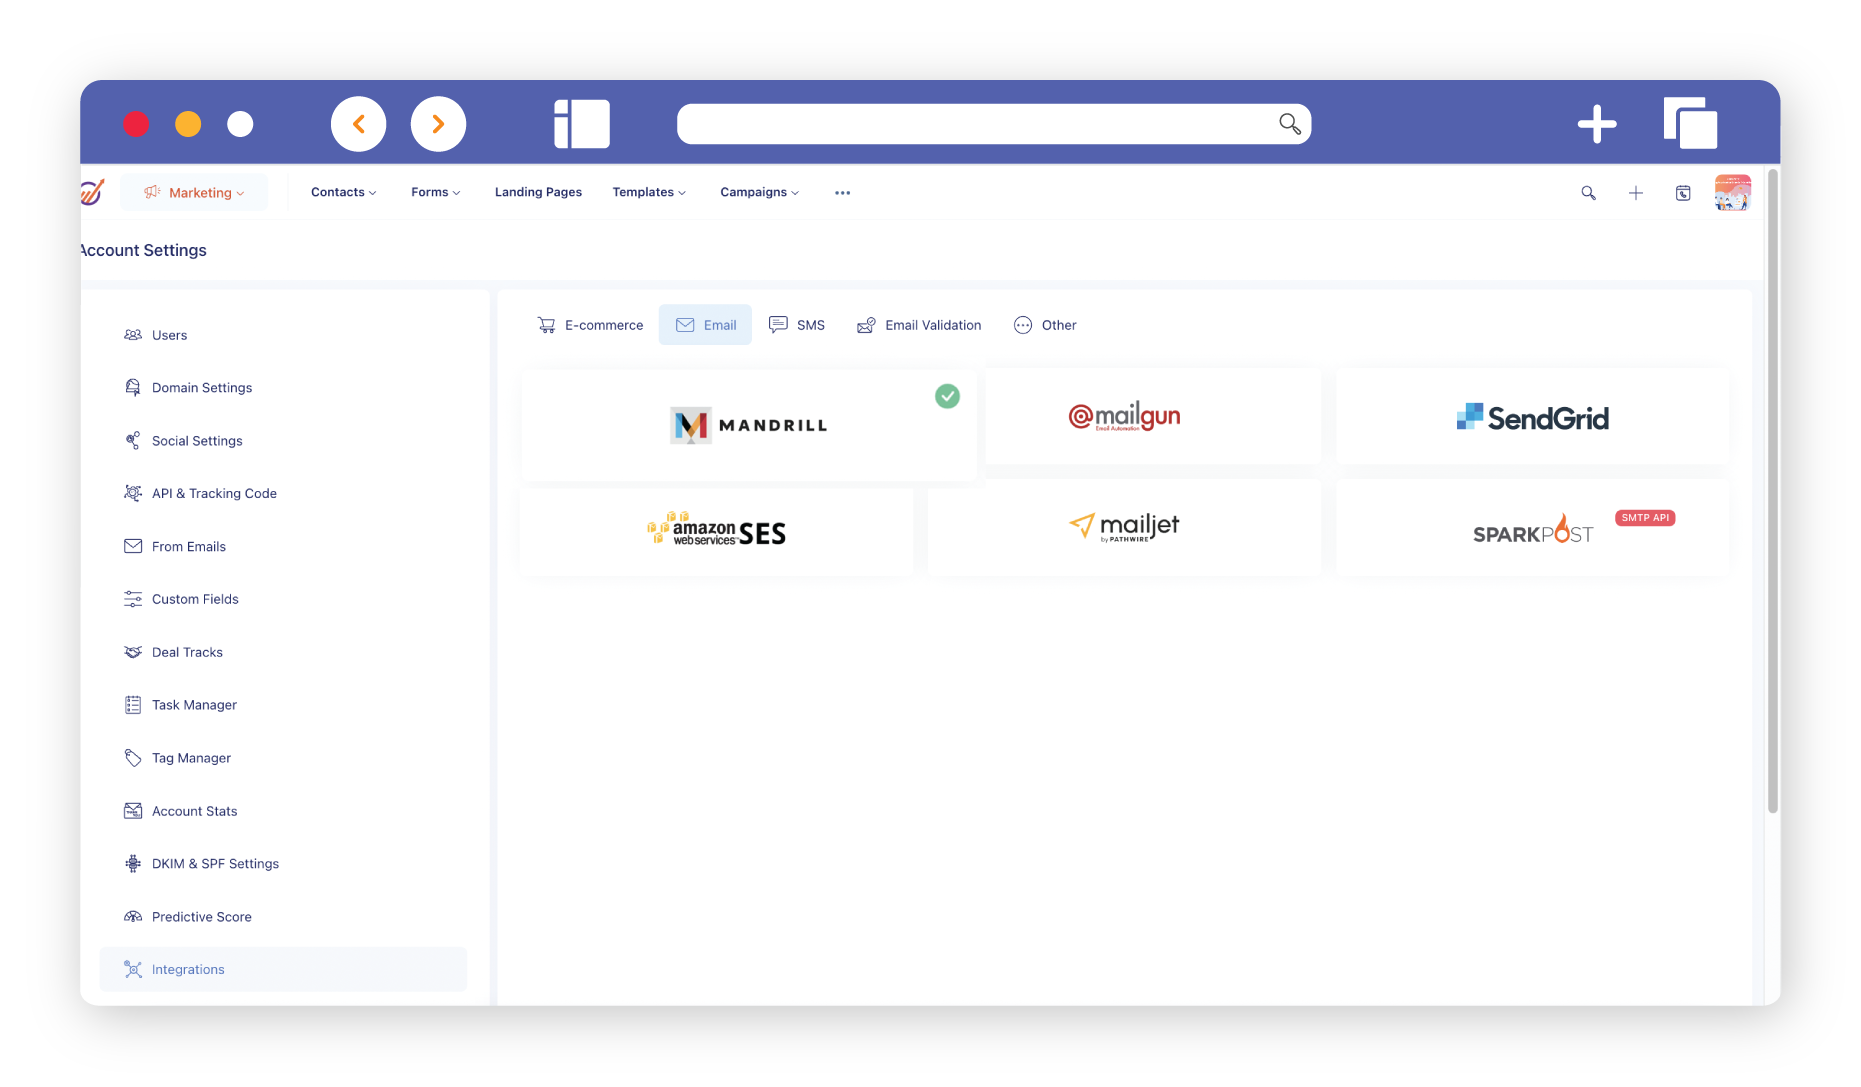Click the Social Settings sidebar icon
1861x1087 pixels.
coord(133,441)
